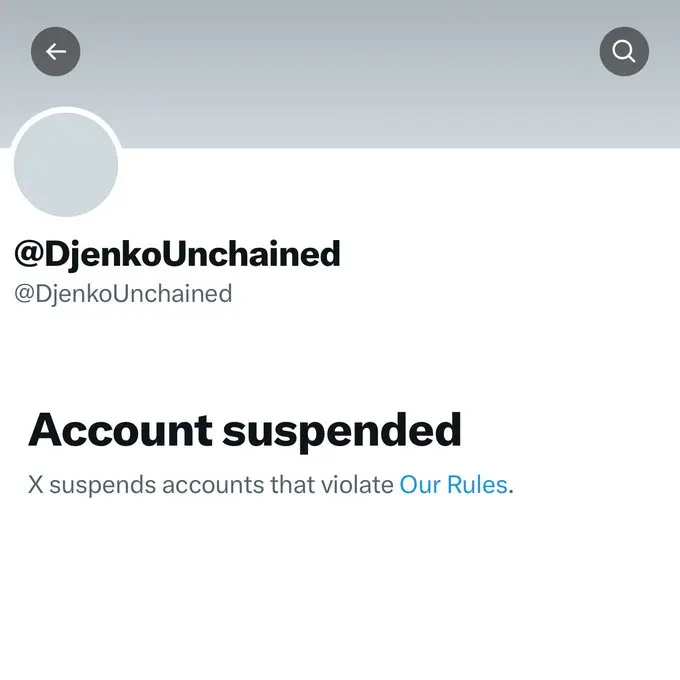Screen dimensions: 680x680
Task: Click the word "Our" in the blue link
Action: (419, 486)
